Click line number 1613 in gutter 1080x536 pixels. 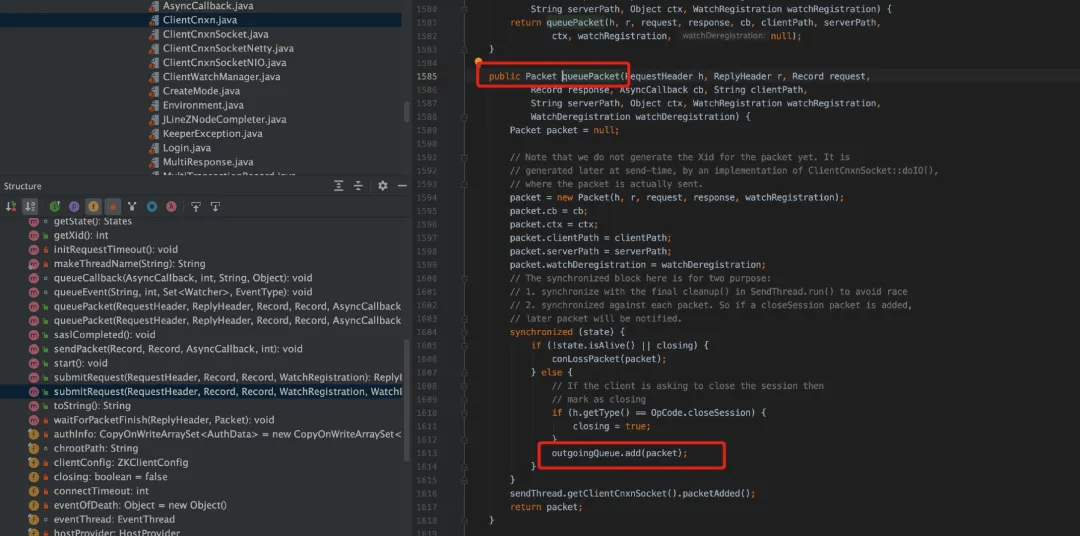click(x=426, y=453)
